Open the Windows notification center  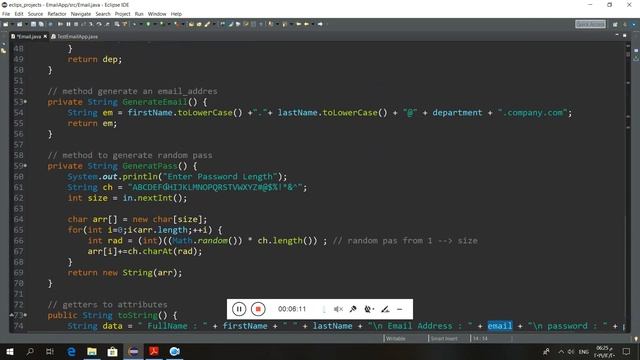[x=627, y=351]
